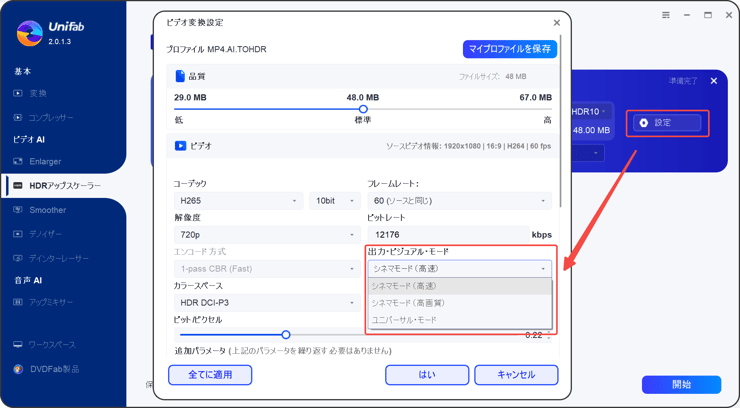
Task: Open the フレームレート 60 dropdown
Action: point(460,201)
